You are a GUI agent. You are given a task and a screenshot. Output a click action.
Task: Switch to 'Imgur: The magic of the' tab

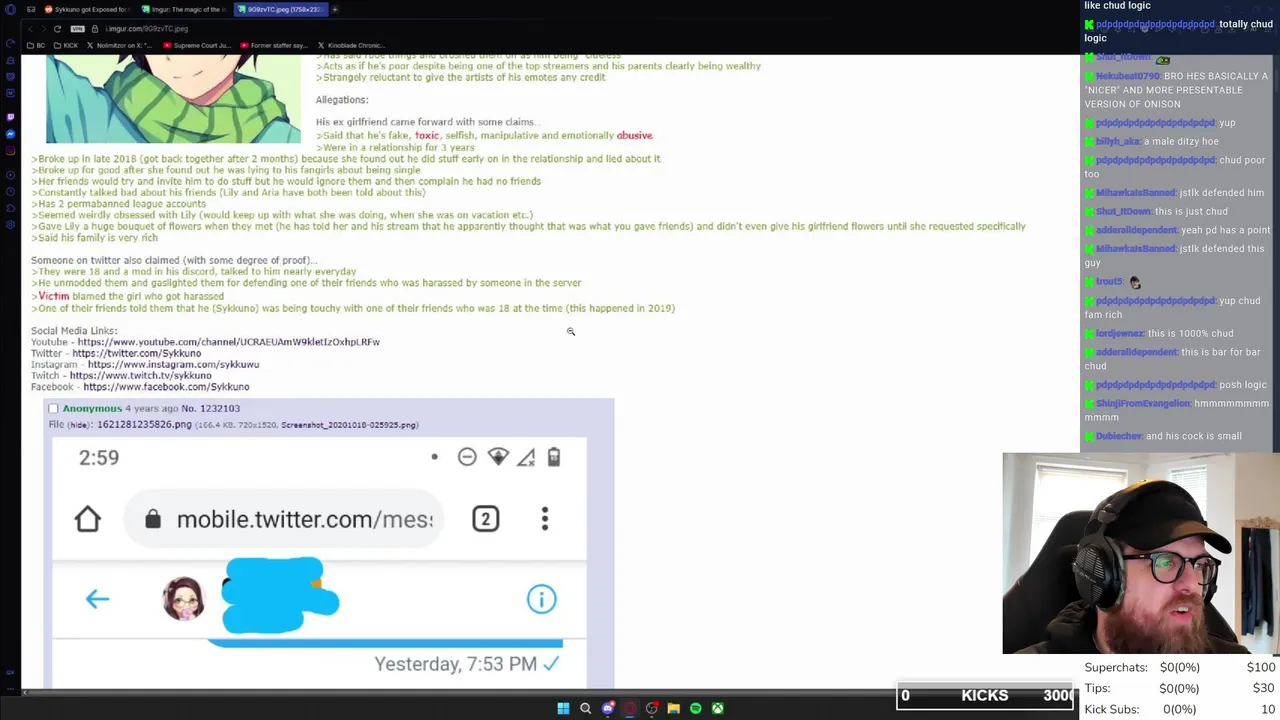tap(185, 9)
